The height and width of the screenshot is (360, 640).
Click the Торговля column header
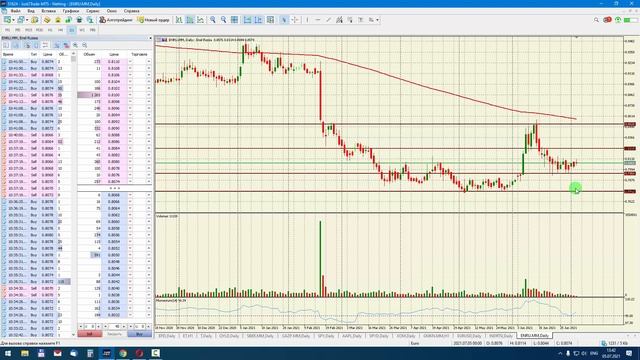[x=139, y=54]
